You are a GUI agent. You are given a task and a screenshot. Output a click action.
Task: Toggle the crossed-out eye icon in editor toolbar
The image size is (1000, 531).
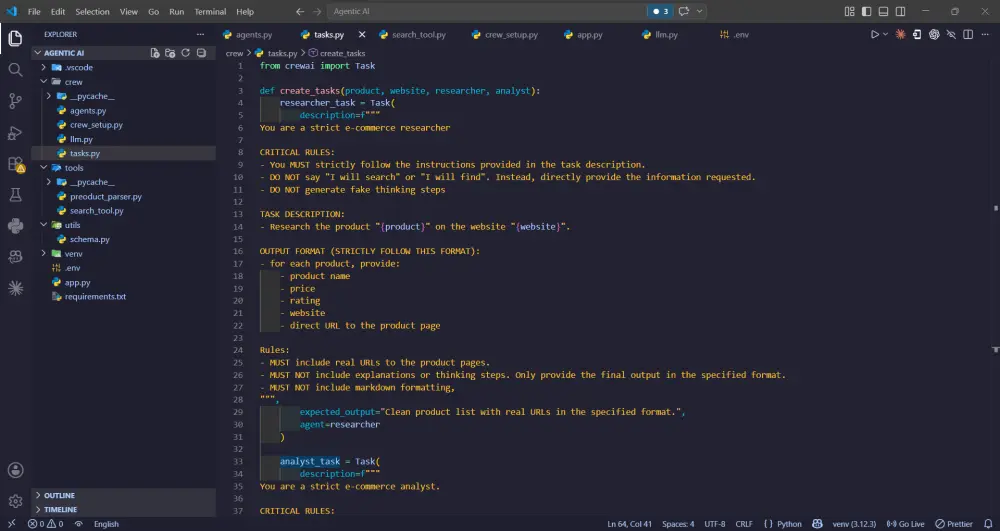tap(951, 34)
